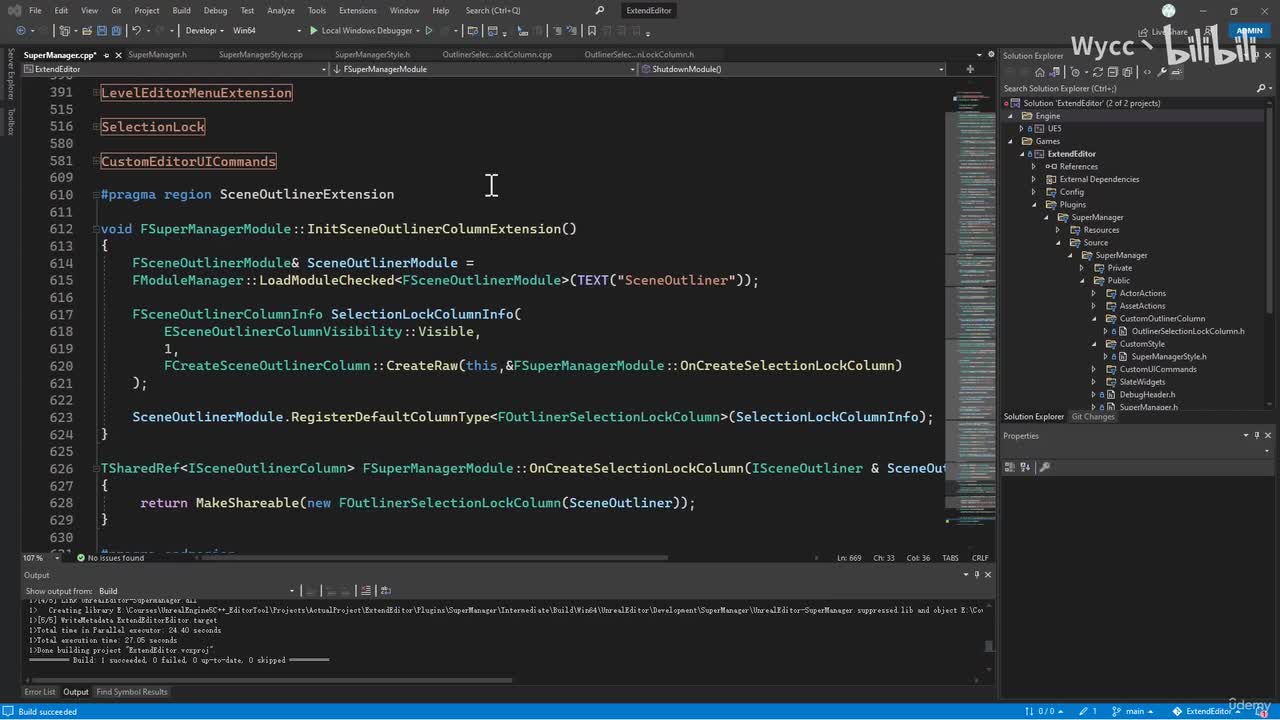Click the bookmark icon in the toolbar
This screenshot has width=1280, height=720.
click(x=591, y=31)
